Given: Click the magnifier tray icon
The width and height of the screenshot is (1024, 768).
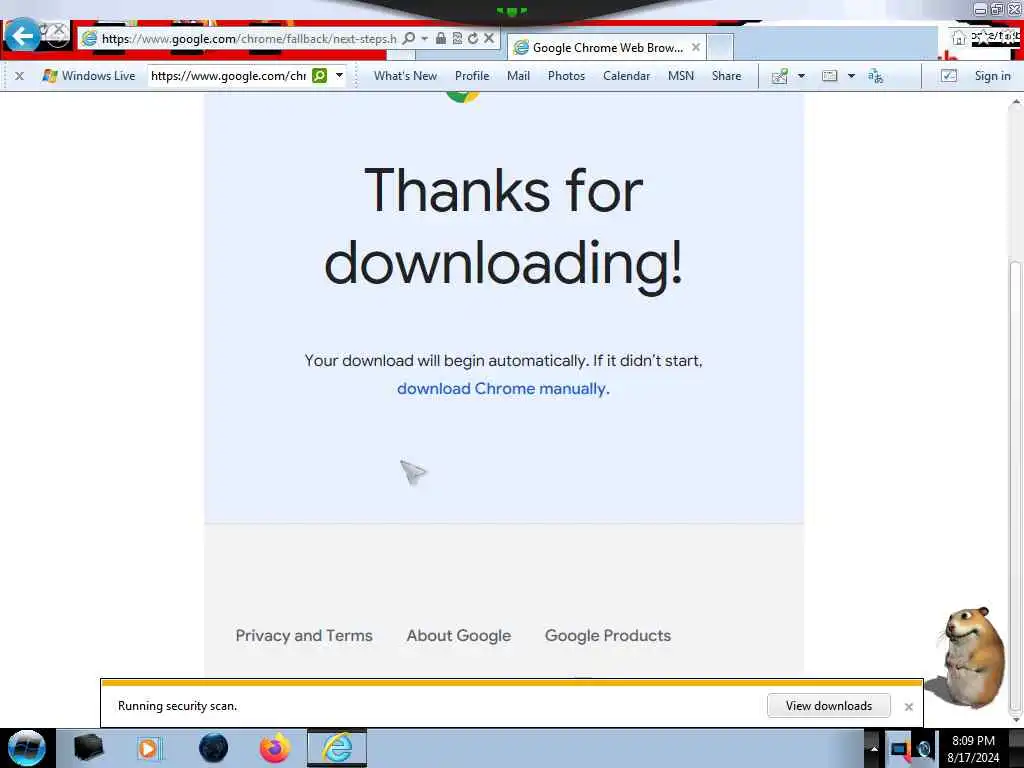Looking at the screenshot, I should click(924, 750).
